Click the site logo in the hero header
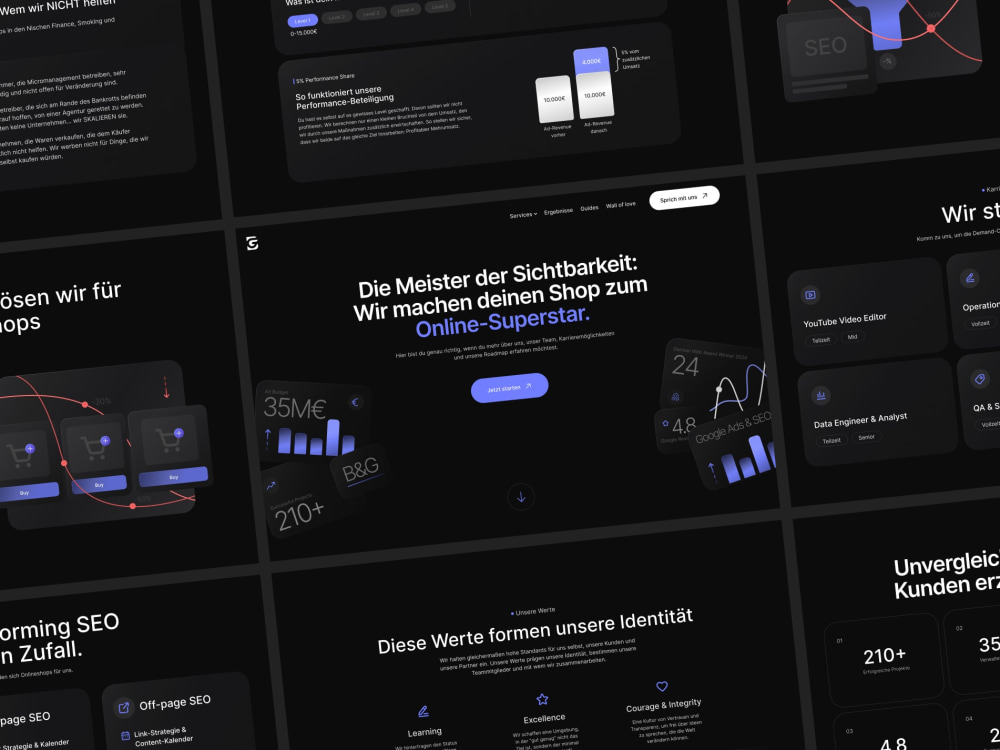This screenshot has height=750, width=1000. 253,243
